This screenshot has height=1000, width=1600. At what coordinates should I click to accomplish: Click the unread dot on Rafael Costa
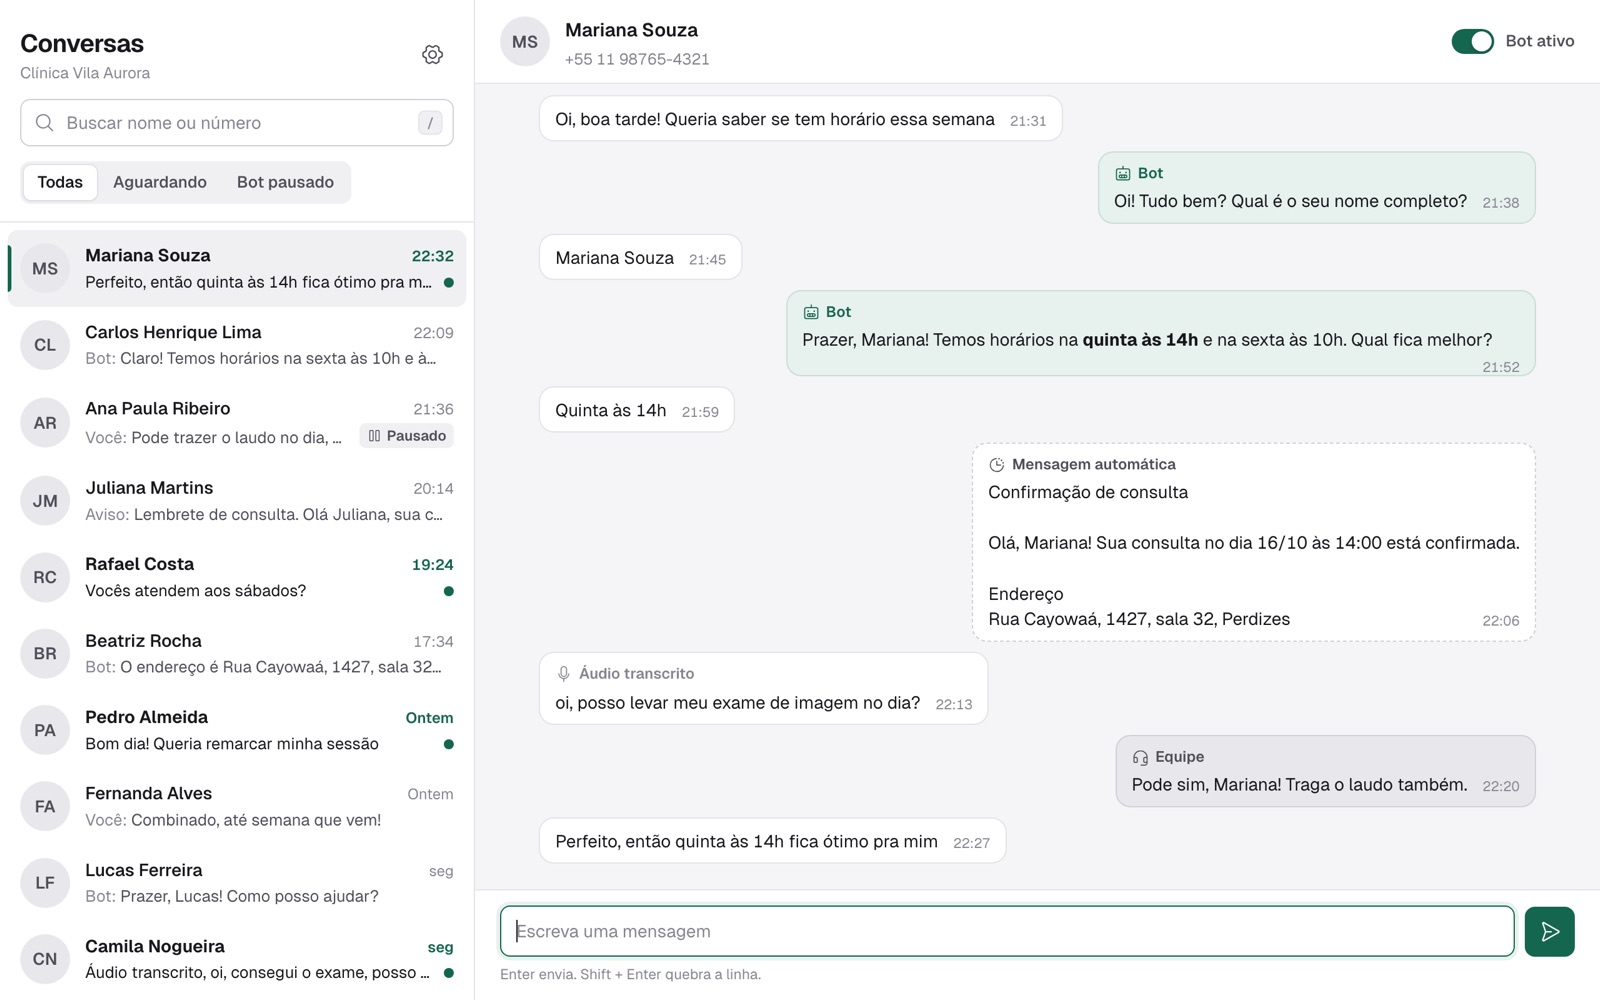pos(448,591)
